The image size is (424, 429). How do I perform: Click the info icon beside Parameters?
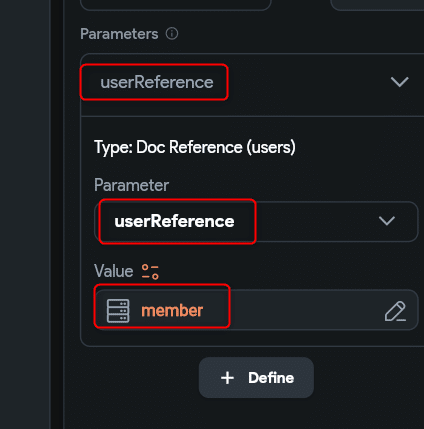172,34
